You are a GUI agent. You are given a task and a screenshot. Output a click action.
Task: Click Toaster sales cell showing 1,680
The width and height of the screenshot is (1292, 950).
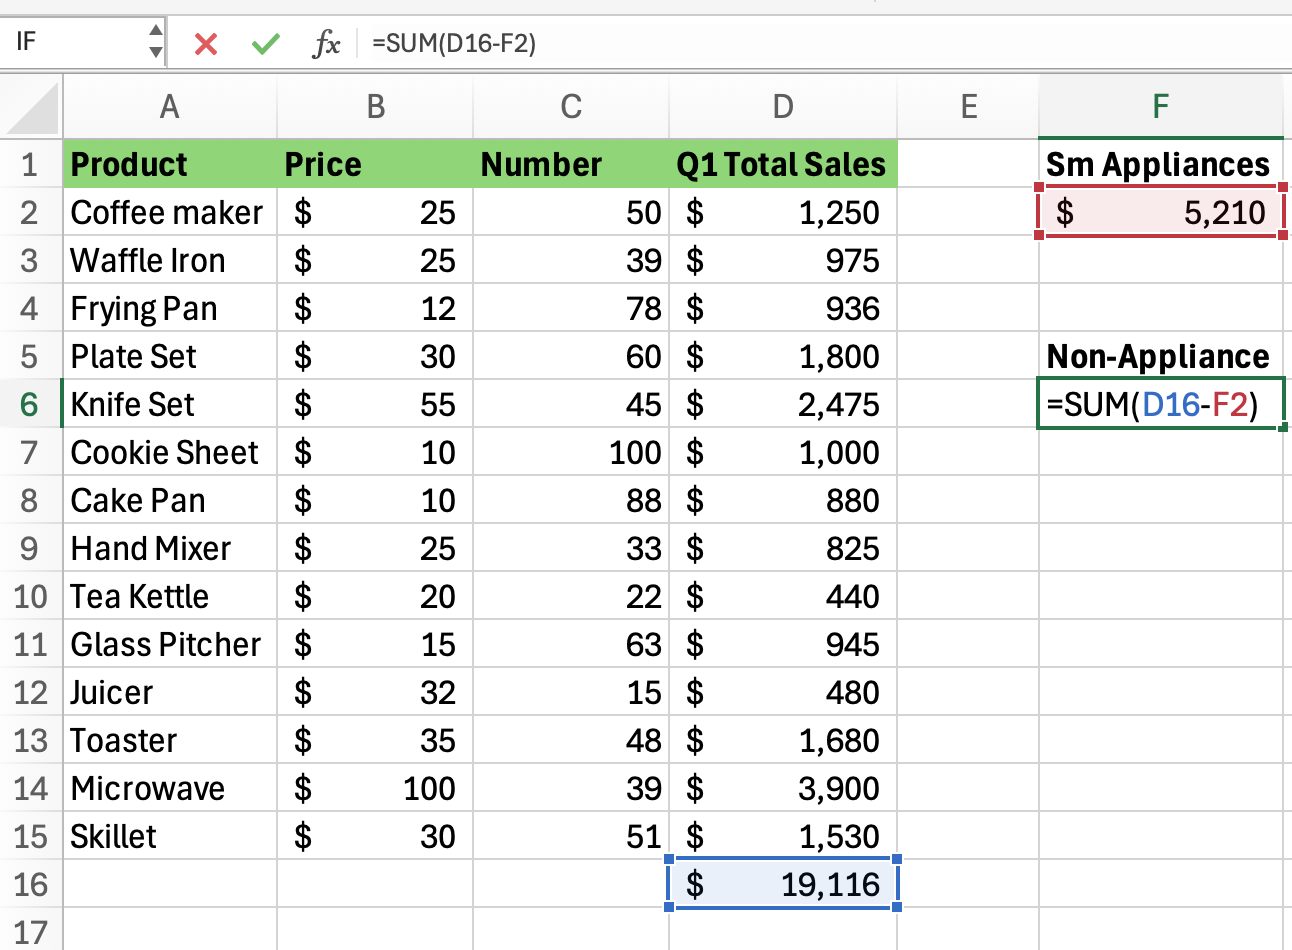(x=783, y=740)
